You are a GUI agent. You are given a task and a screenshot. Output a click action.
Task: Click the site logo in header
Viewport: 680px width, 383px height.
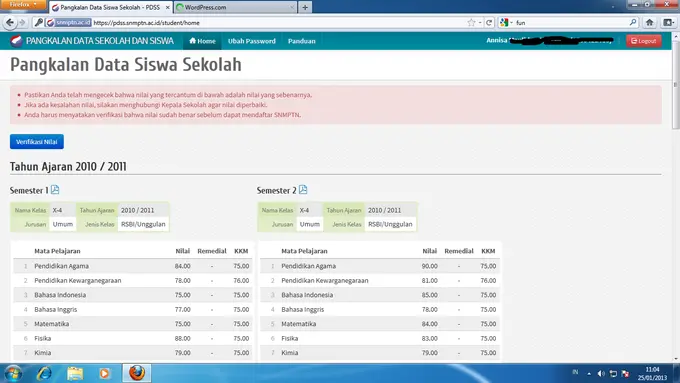tap(16, 41)
